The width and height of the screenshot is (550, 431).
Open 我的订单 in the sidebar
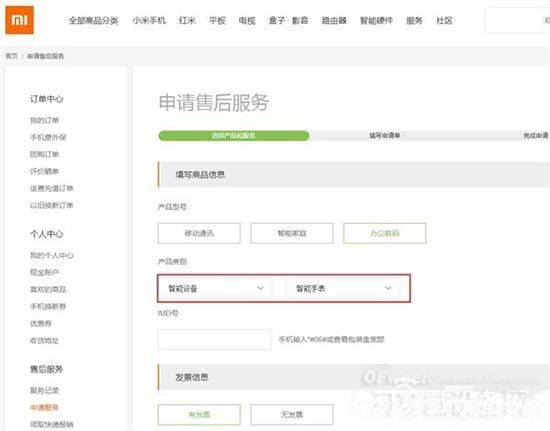point(44,120)
